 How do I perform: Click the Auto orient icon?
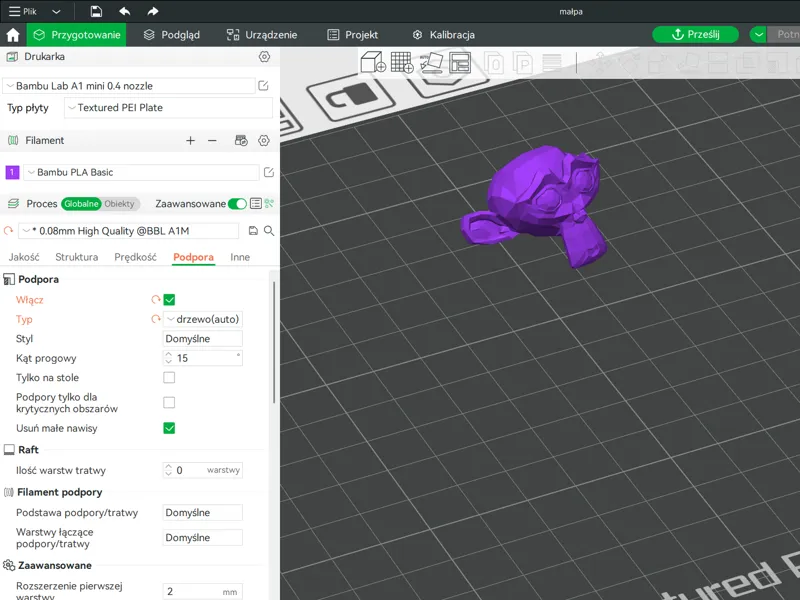(431, 63)
